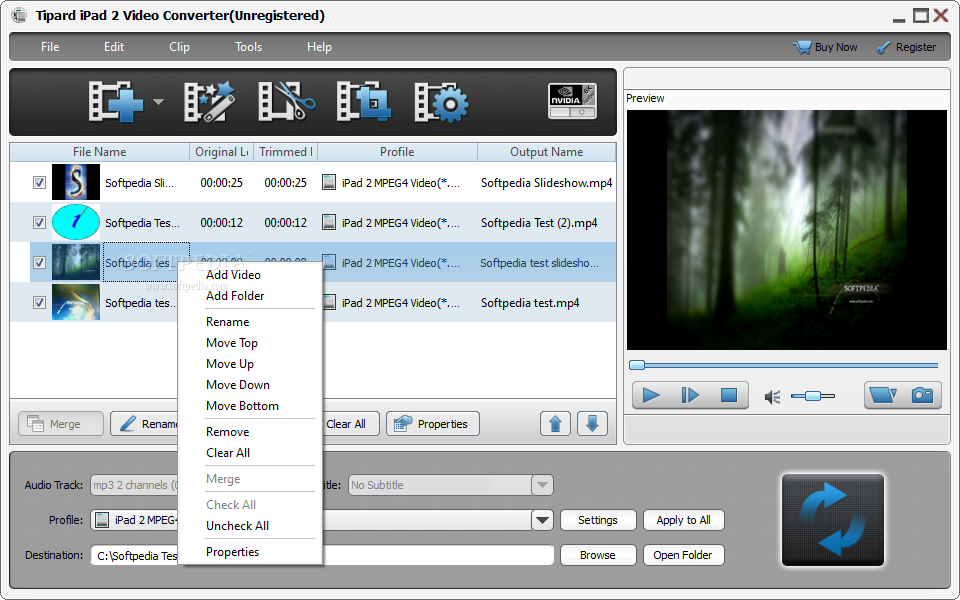
Task: Click the Merge button below the list
Action: pyautogui.click(x=61, y=424)
